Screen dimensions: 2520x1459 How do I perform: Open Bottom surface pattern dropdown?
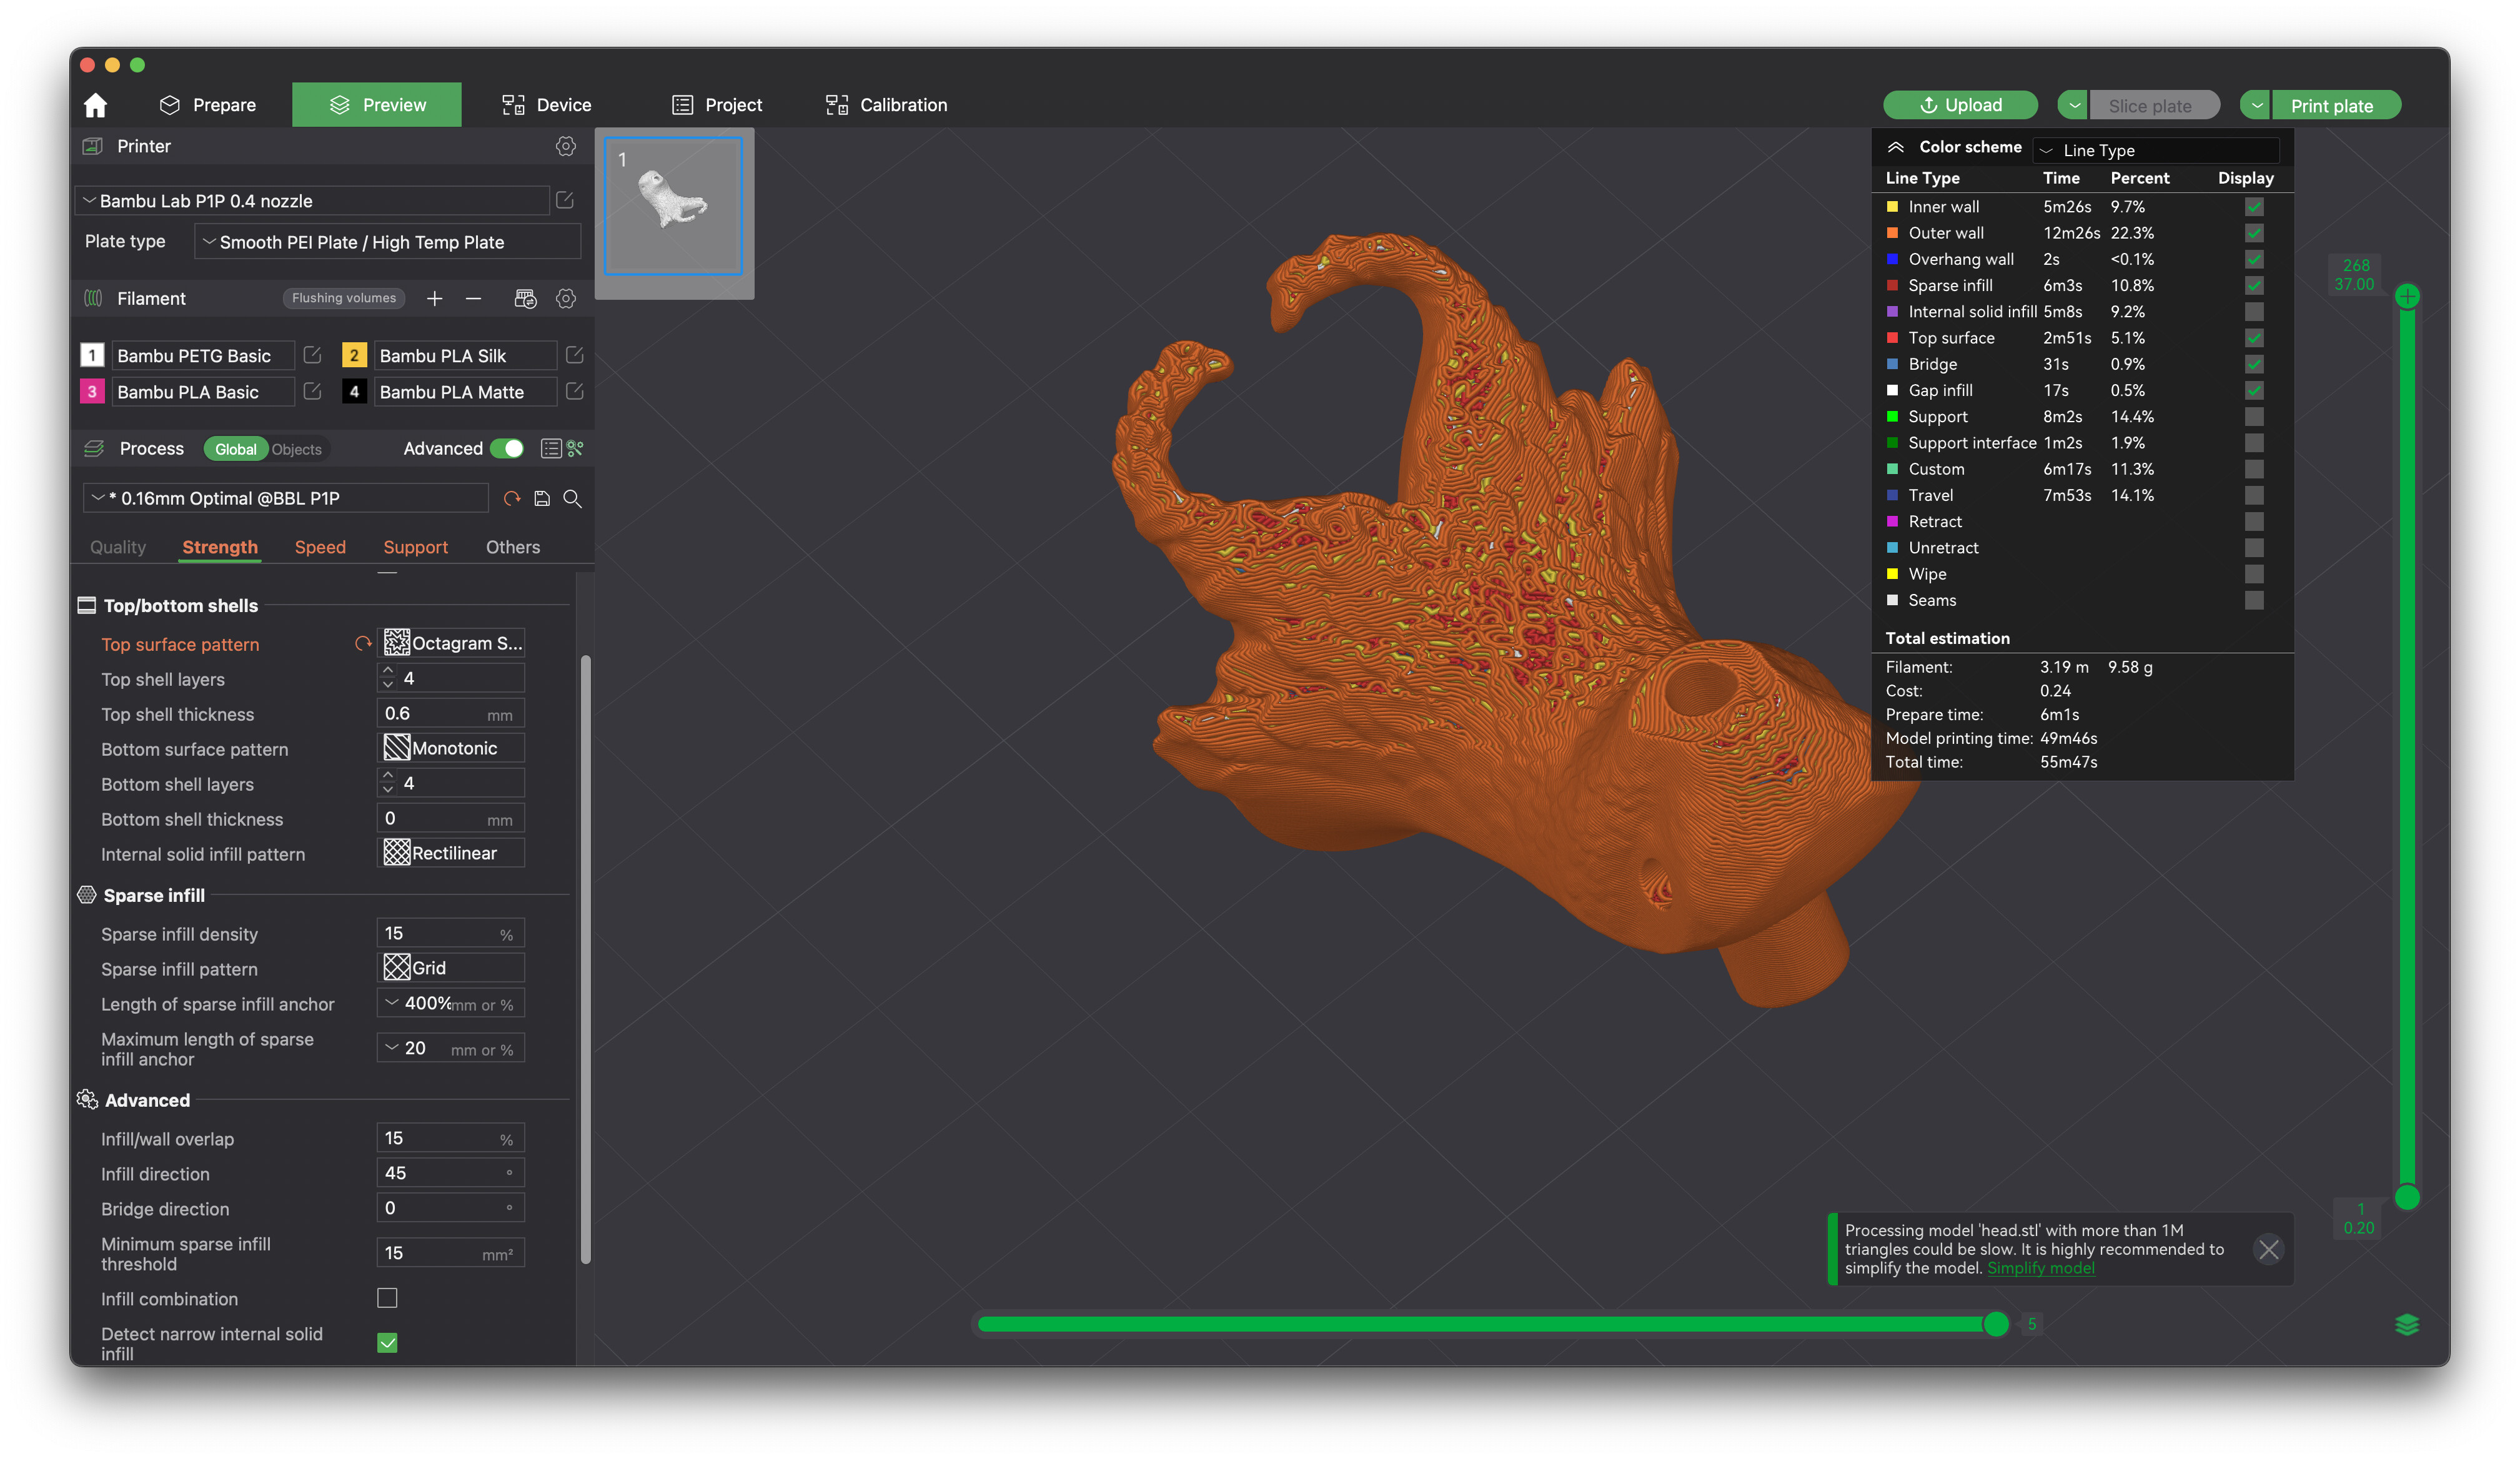tap(451, 748)
